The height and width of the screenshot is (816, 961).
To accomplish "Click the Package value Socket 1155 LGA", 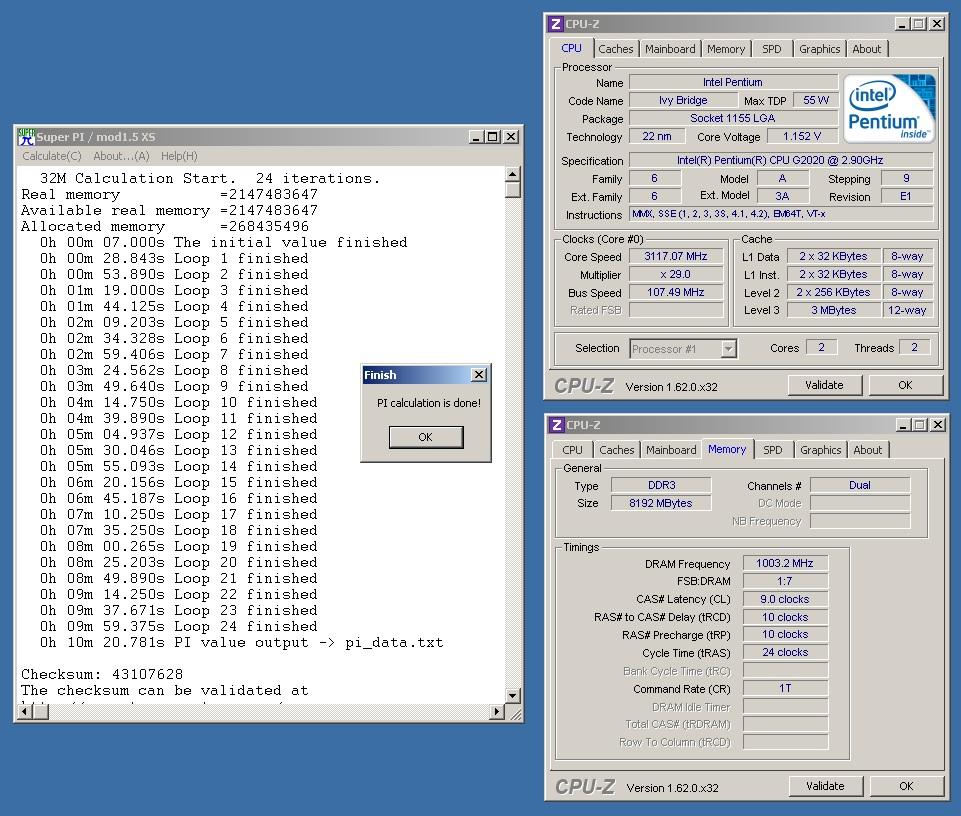I will [733, 118].
